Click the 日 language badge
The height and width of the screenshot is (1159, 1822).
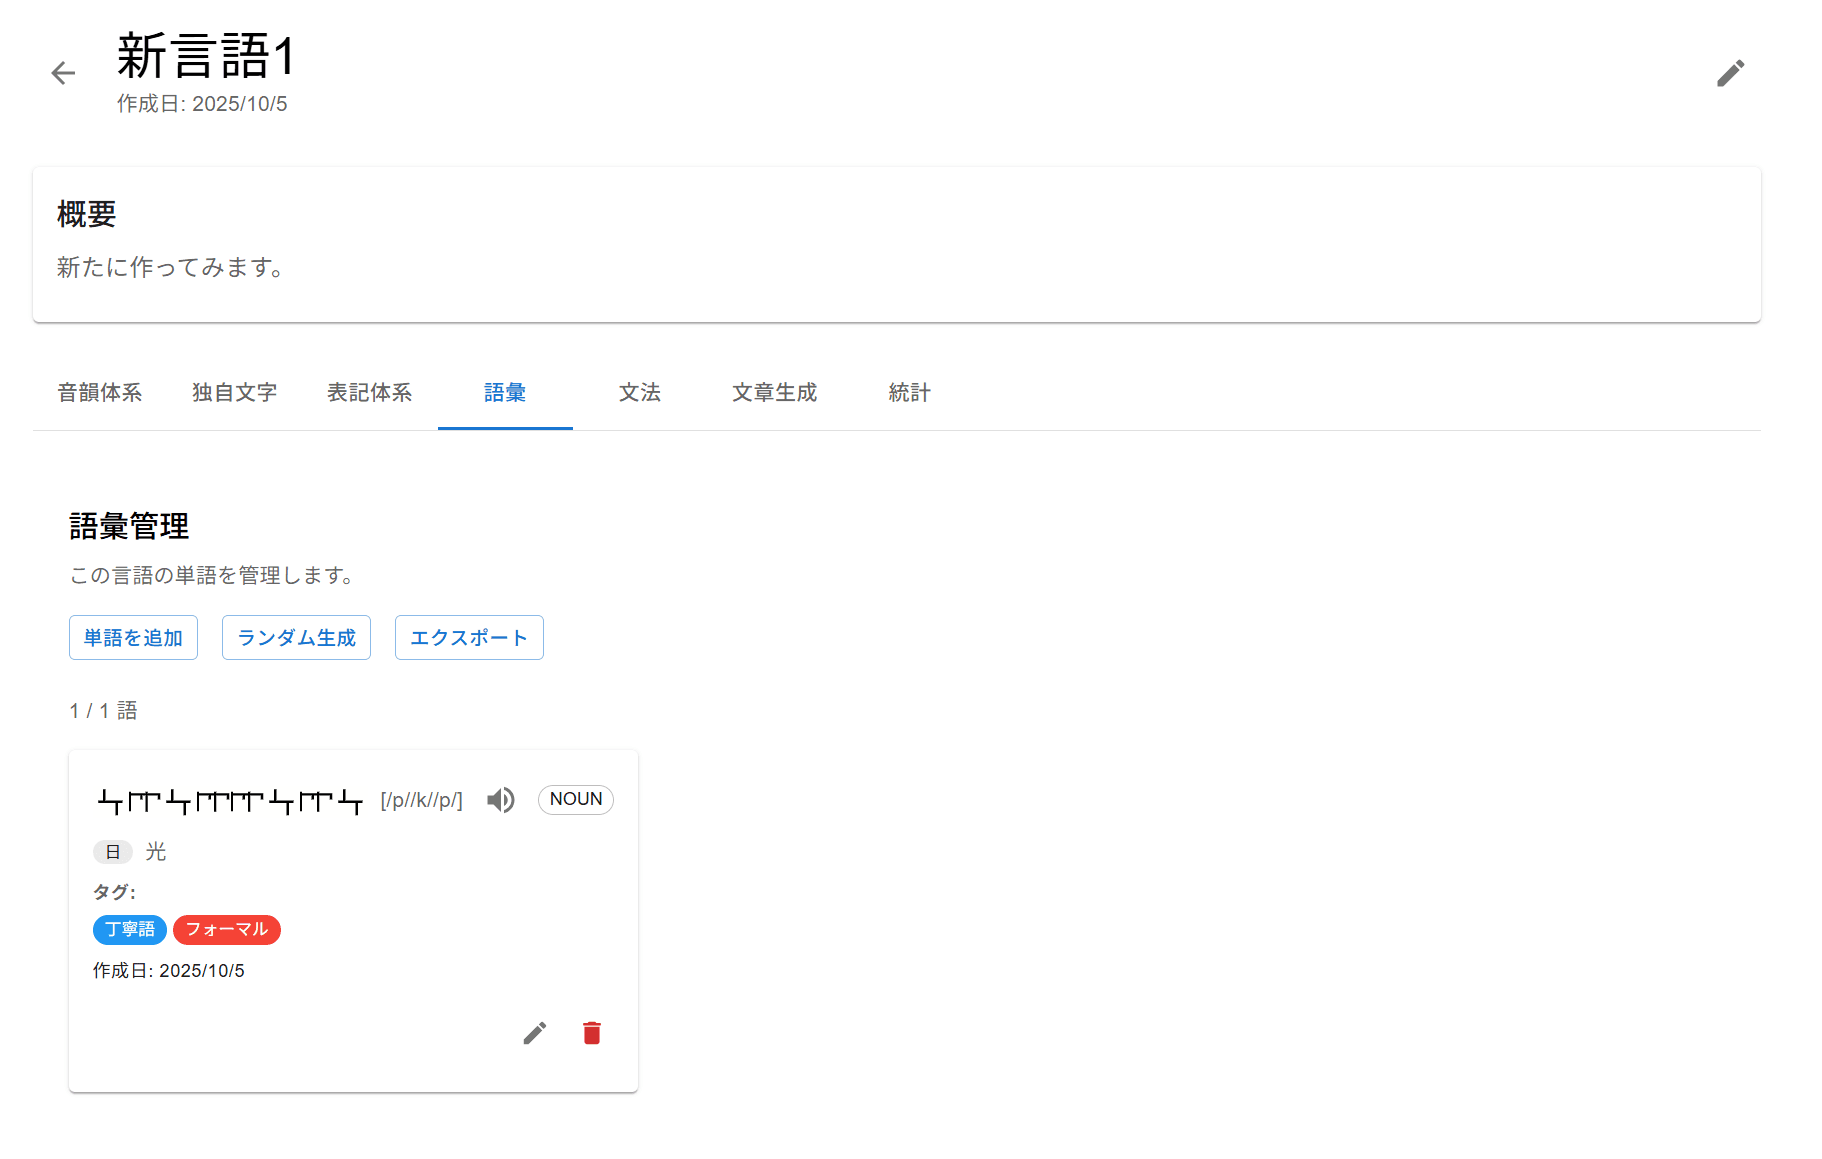click(113, 852)
